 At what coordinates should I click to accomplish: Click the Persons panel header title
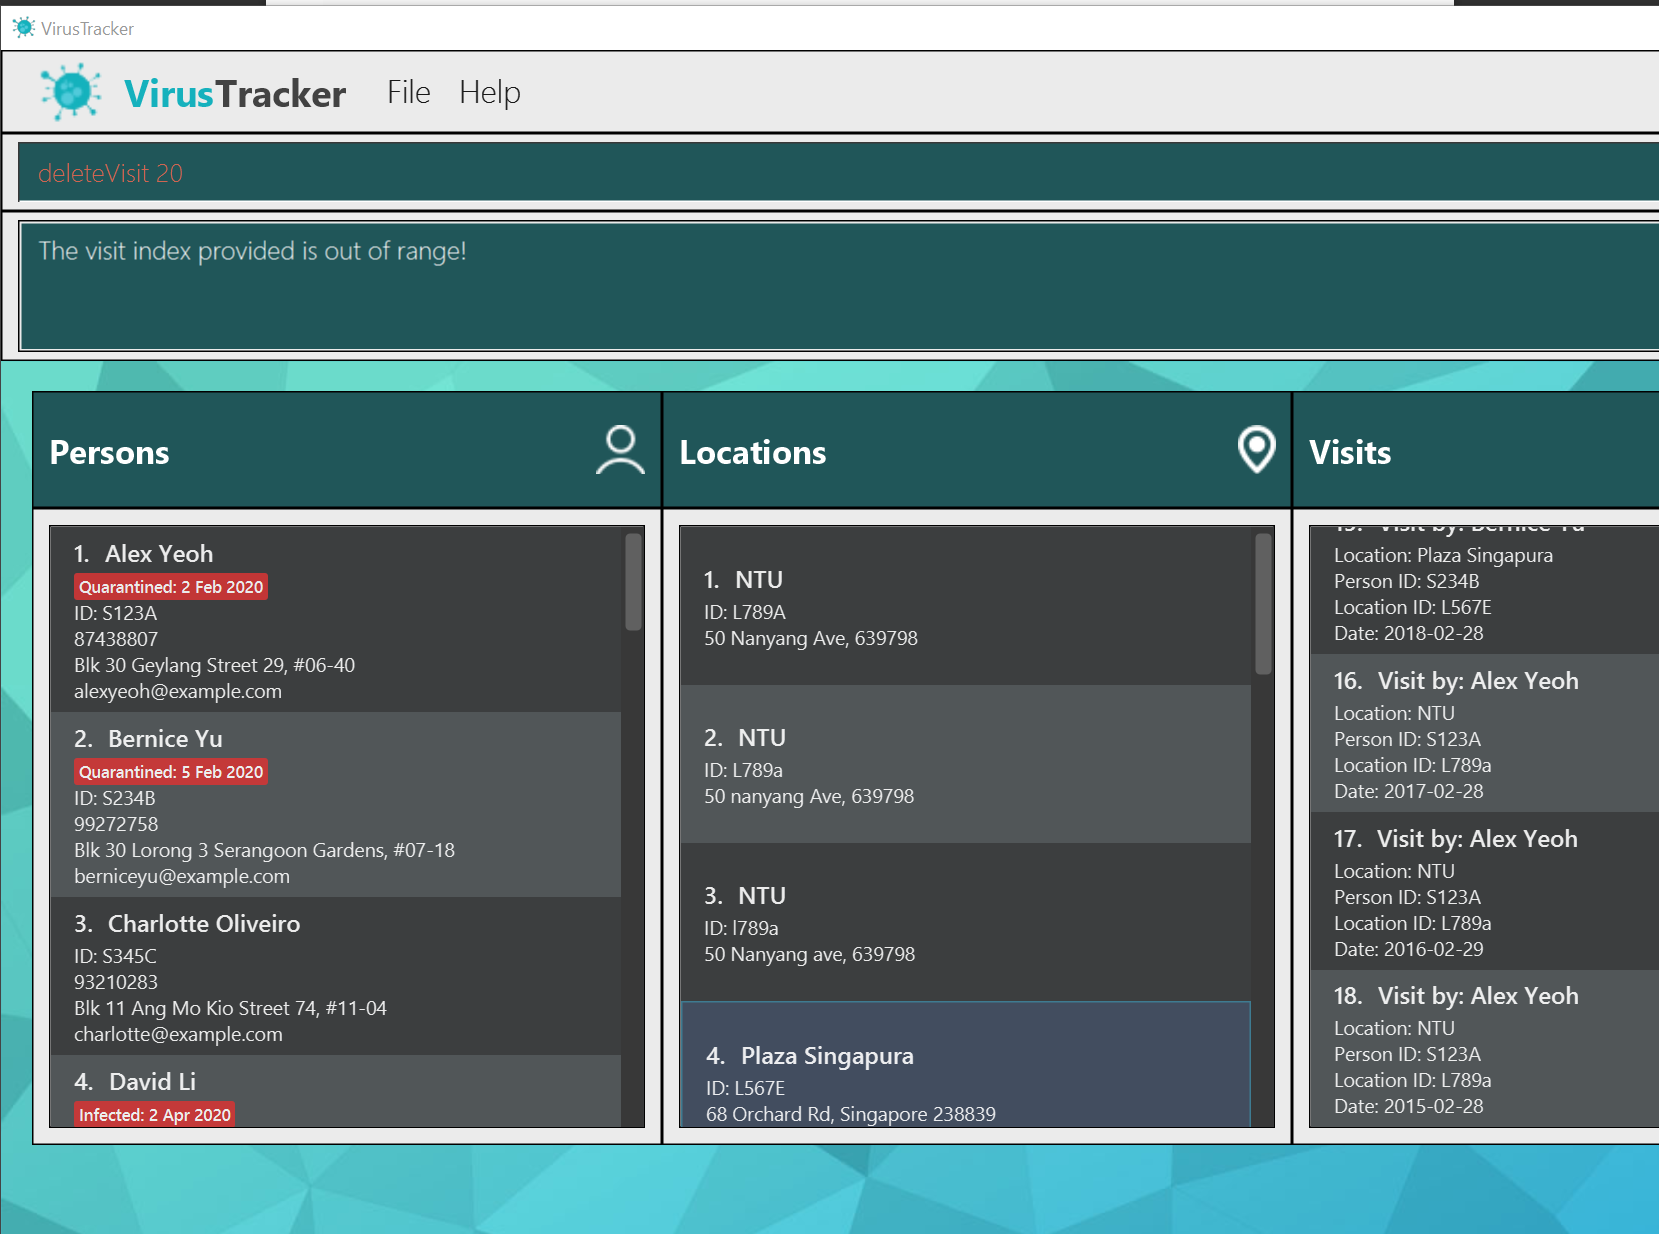(x=110, y=452)
